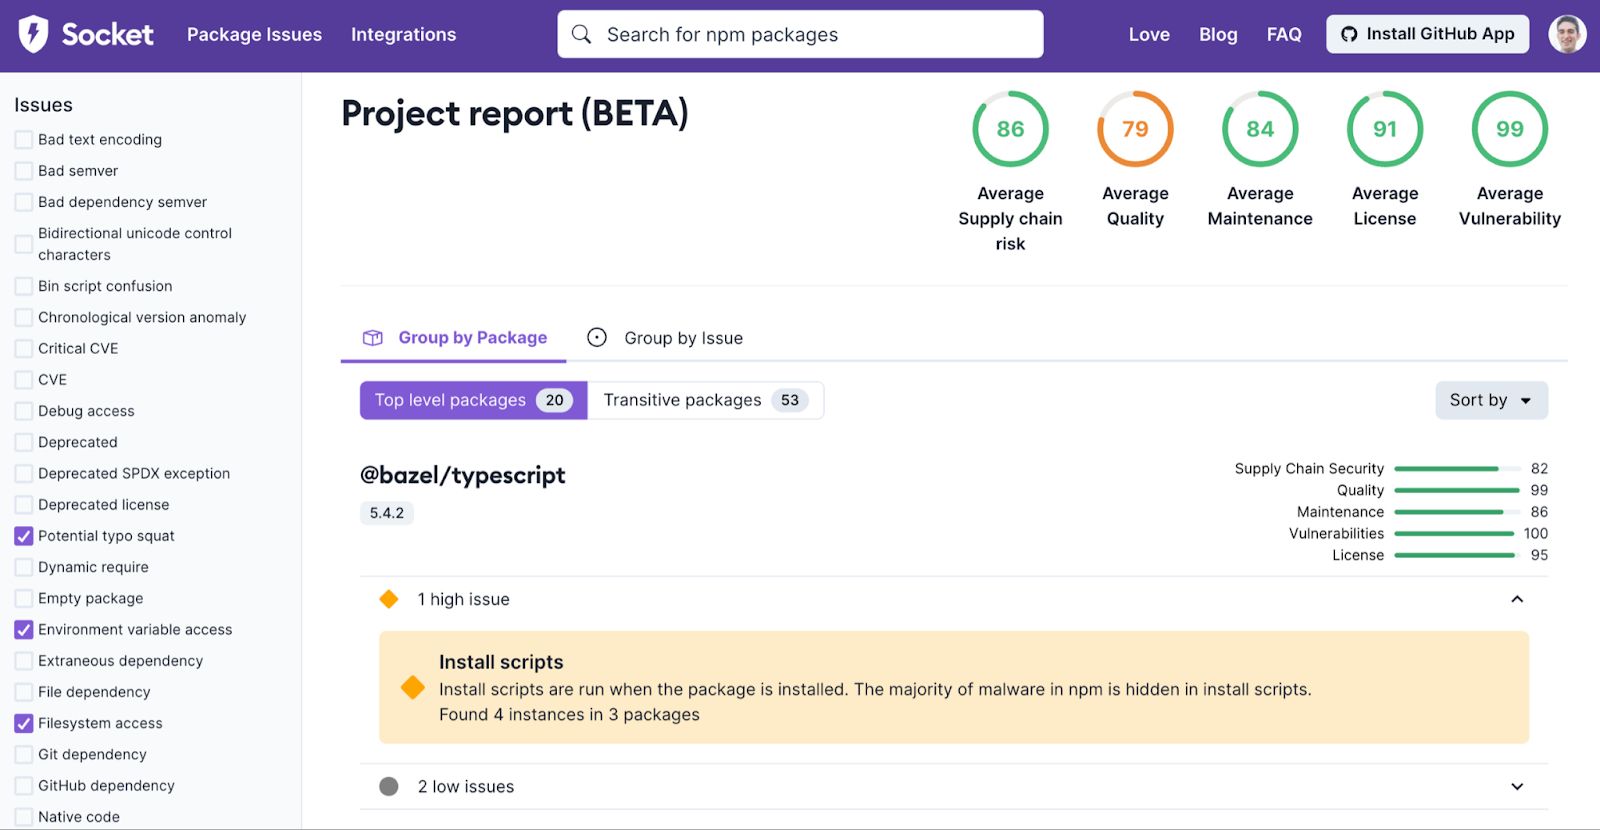Enable Extraneous dependency filter
Screen dimensions: 1600x830
click(x=24, y=661)
